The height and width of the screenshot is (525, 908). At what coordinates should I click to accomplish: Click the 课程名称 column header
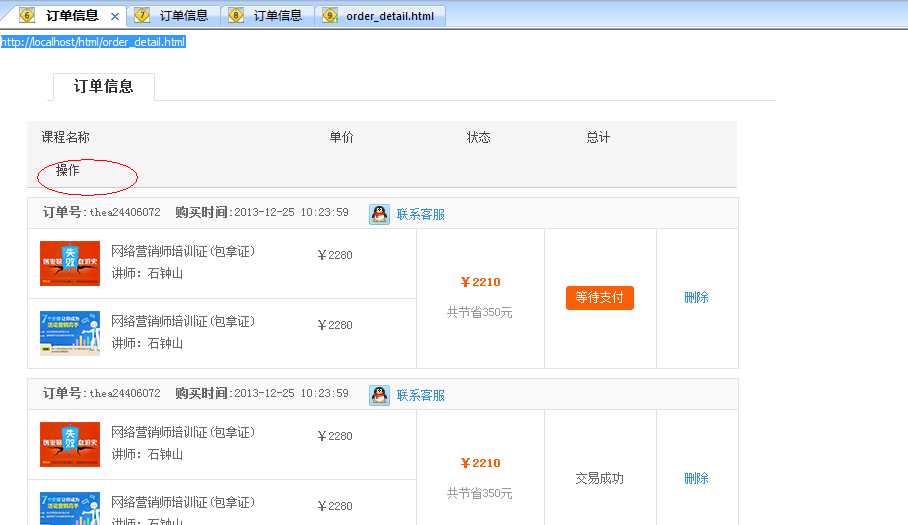pos(65,137)
